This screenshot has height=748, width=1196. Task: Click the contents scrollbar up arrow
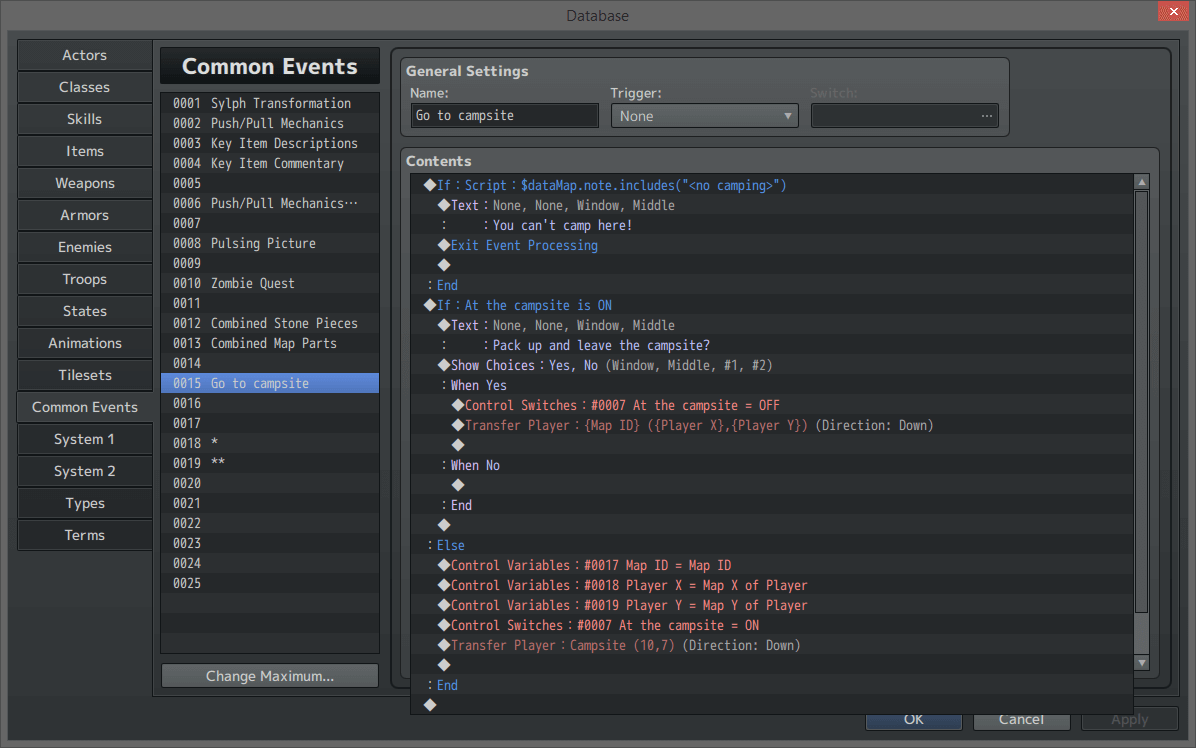[x=1141, y=182]
